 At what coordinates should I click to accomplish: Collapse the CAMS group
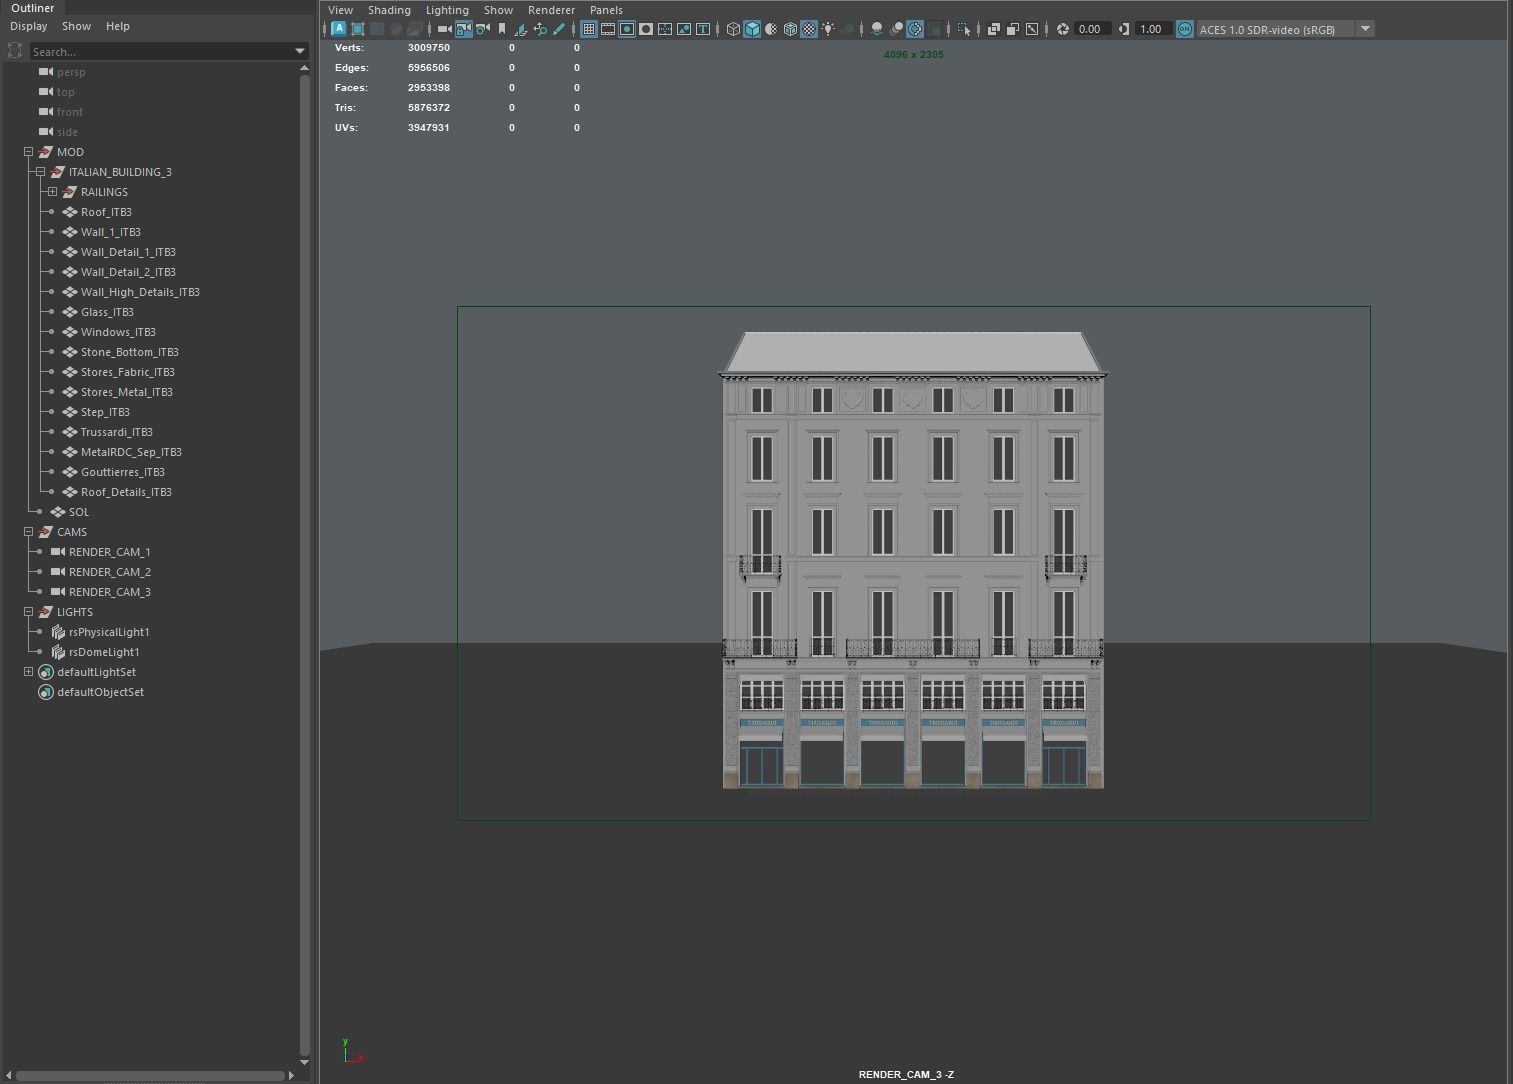[29, 532]
